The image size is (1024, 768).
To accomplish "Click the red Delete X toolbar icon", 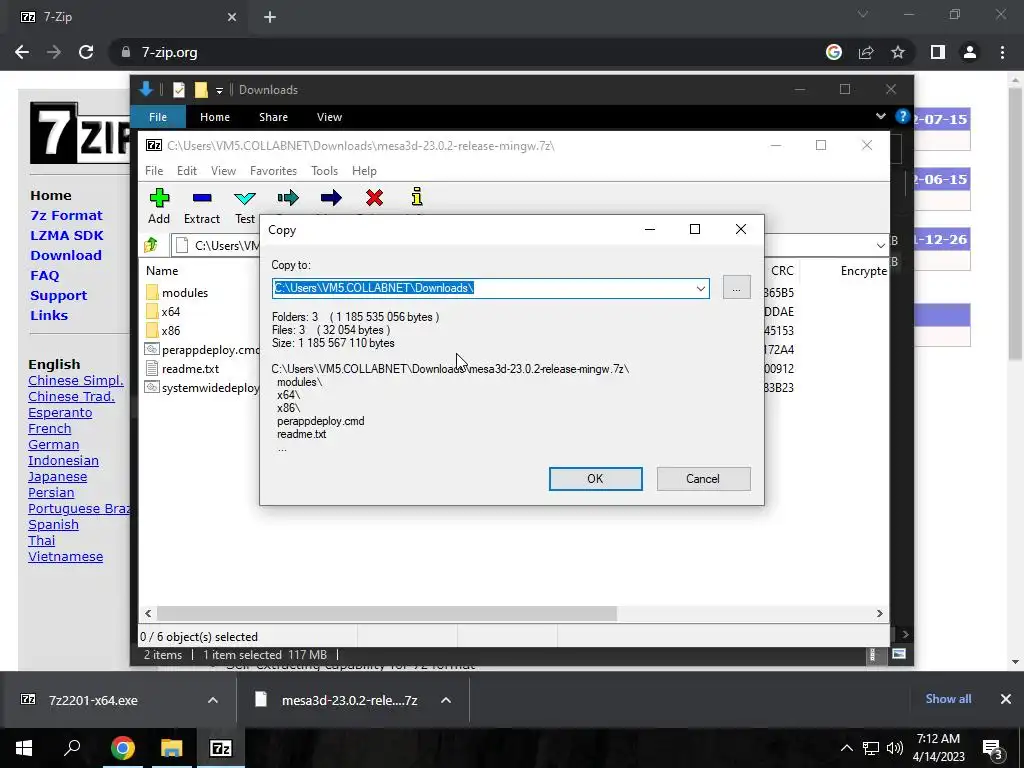I will click(374, 198).
